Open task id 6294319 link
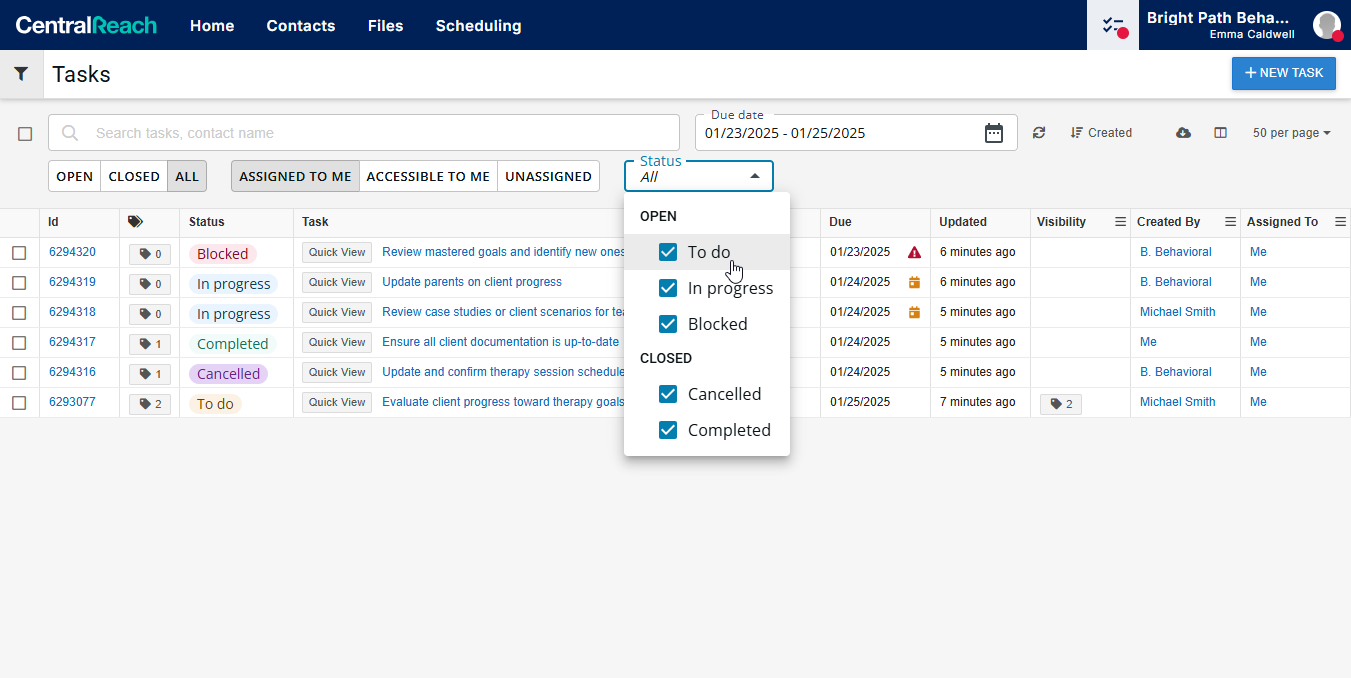Screen dimensions: 1351x678 coord(72,282)
